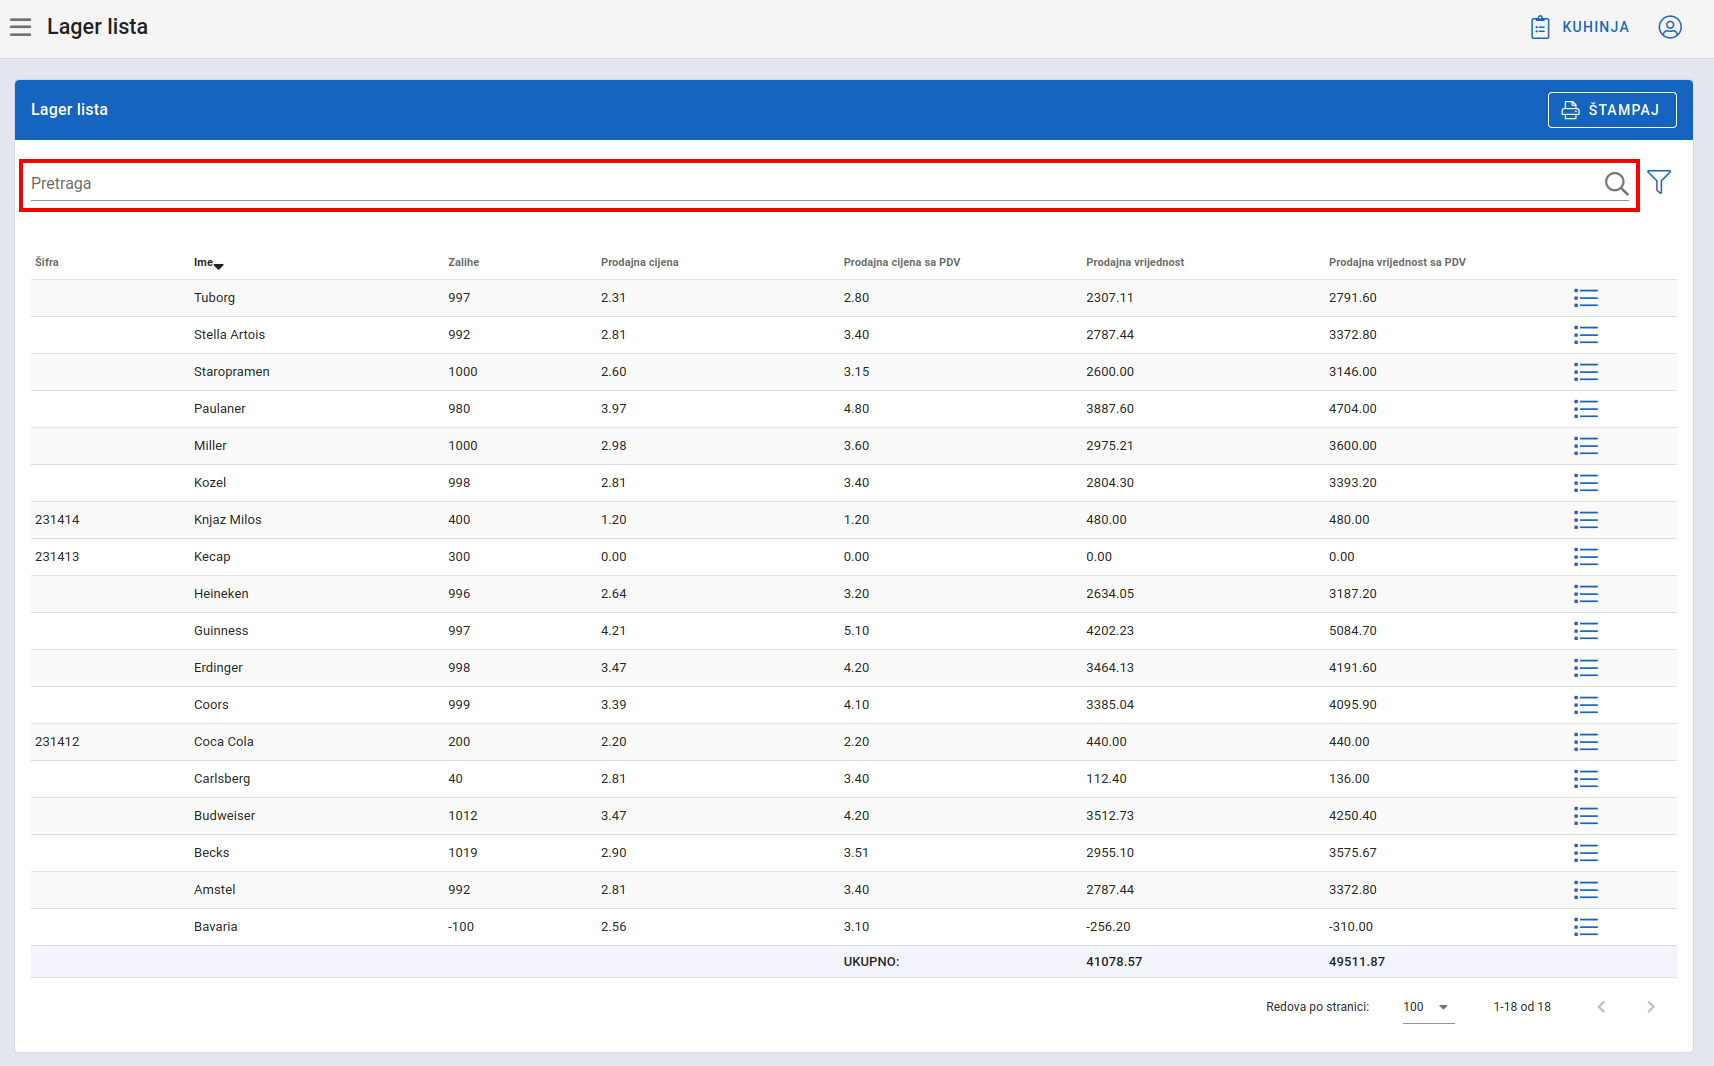Screen dimensions: 1714x1066
Task: Open details list icon for Kecap
Action: tap(1586, 557)
